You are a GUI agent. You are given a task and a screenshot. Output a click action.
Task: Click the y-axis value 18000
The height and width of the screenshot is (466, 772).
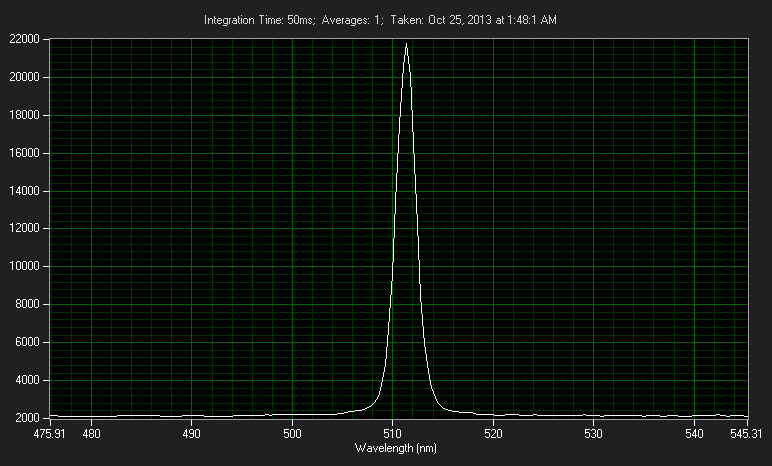(x=25, y=115)
